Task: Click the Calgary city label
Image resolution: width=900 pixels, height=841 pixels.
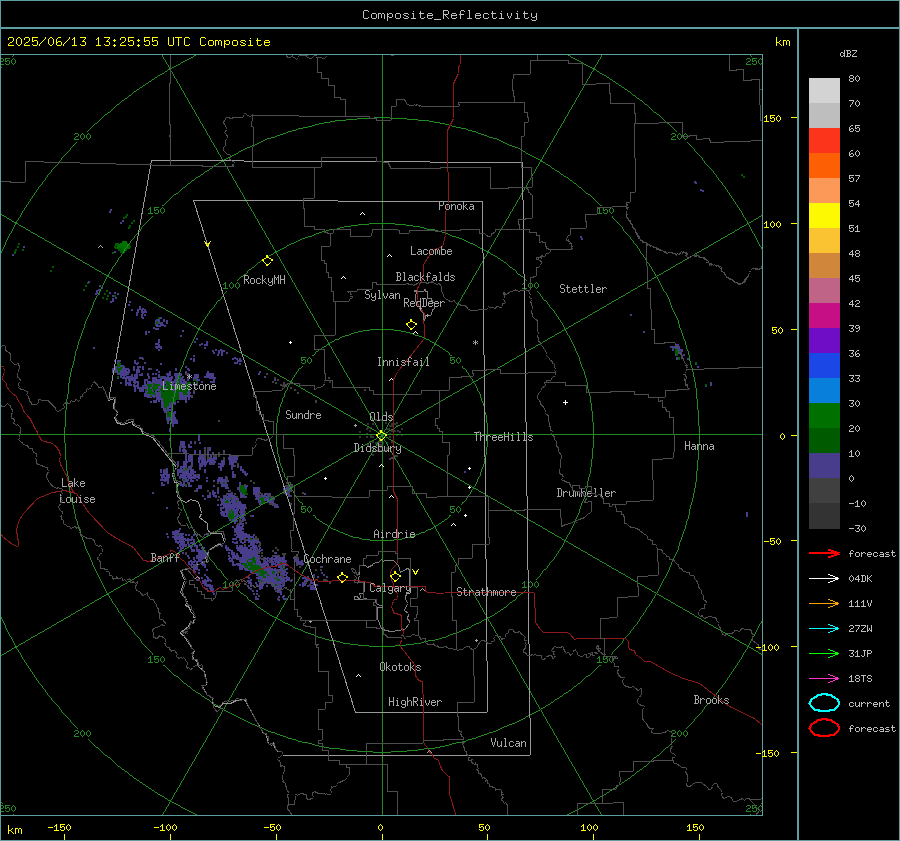Action: click(390, 588)
